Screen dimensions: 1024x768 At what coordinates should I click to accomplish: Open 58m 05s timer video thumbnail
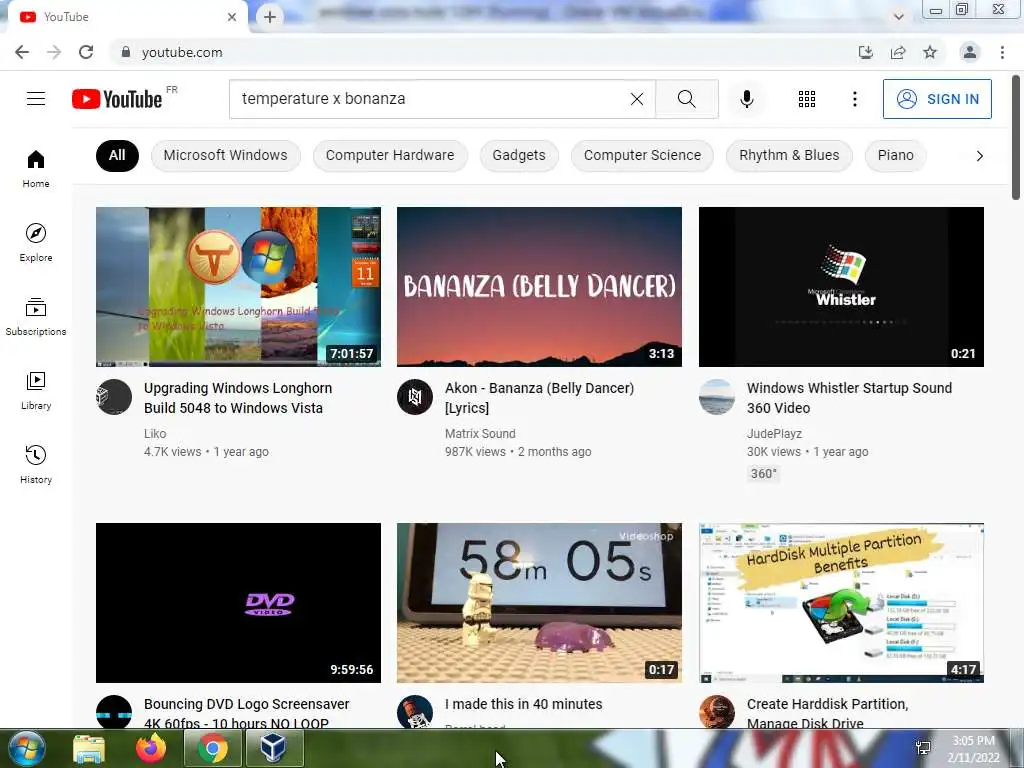coord(539,603)
